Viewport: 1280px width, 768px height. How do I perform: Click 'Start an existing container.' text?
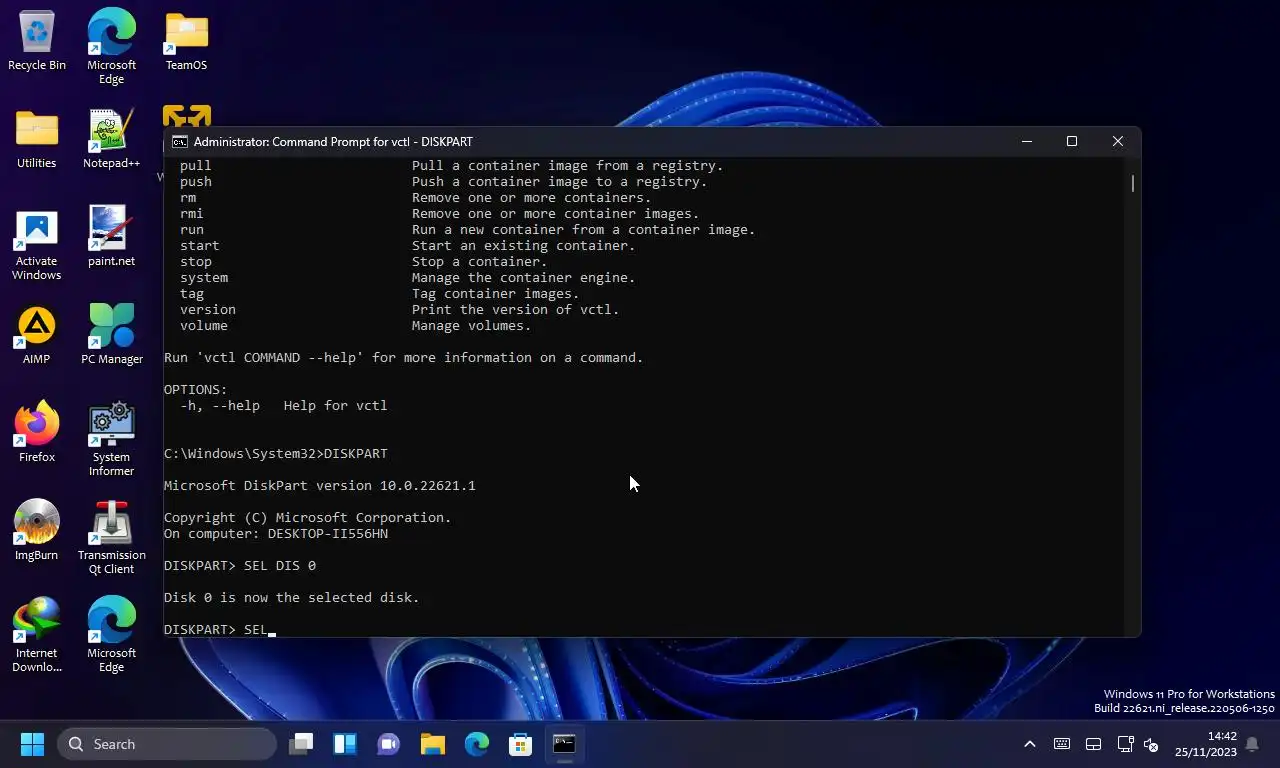pos(523,246)
